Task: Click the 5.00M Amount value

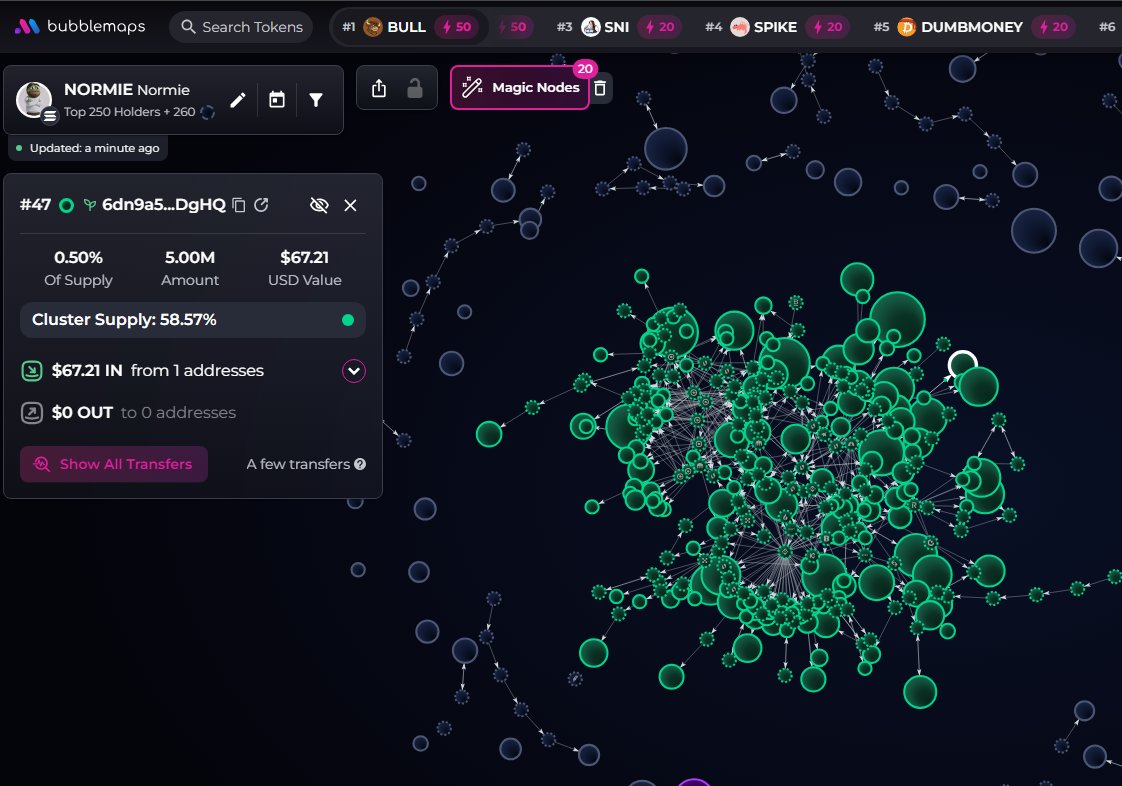Action: [190, 258]
